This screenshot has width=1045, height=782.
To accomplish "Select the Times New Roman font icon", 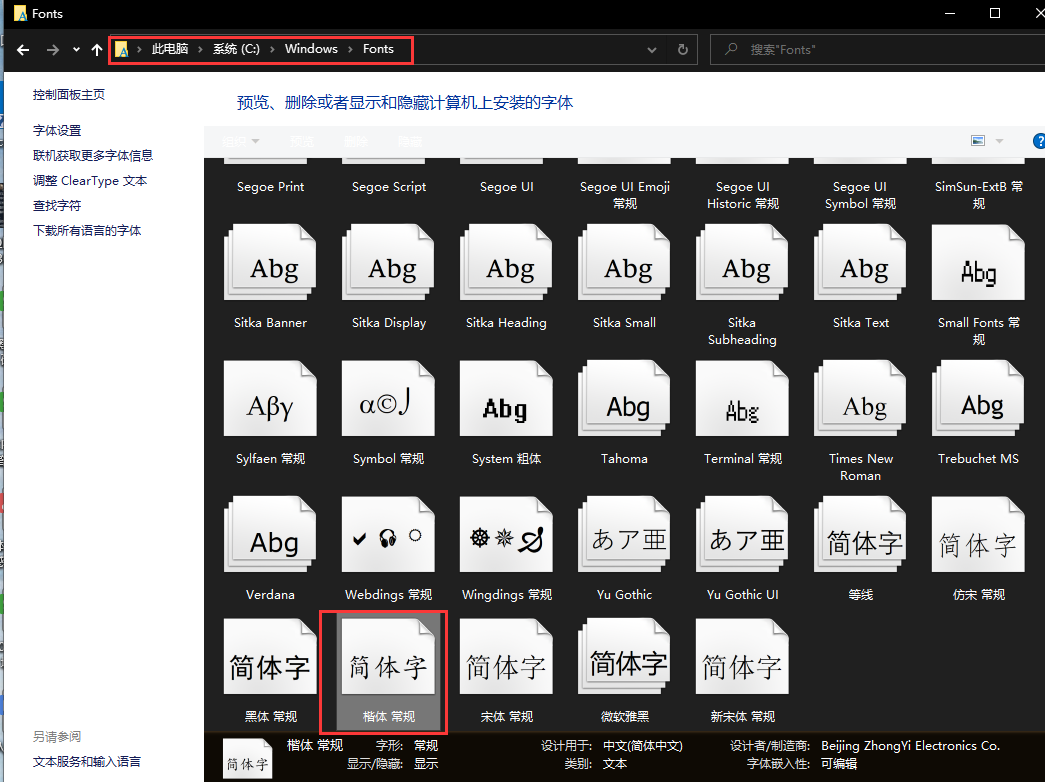I will click(860, 399).
